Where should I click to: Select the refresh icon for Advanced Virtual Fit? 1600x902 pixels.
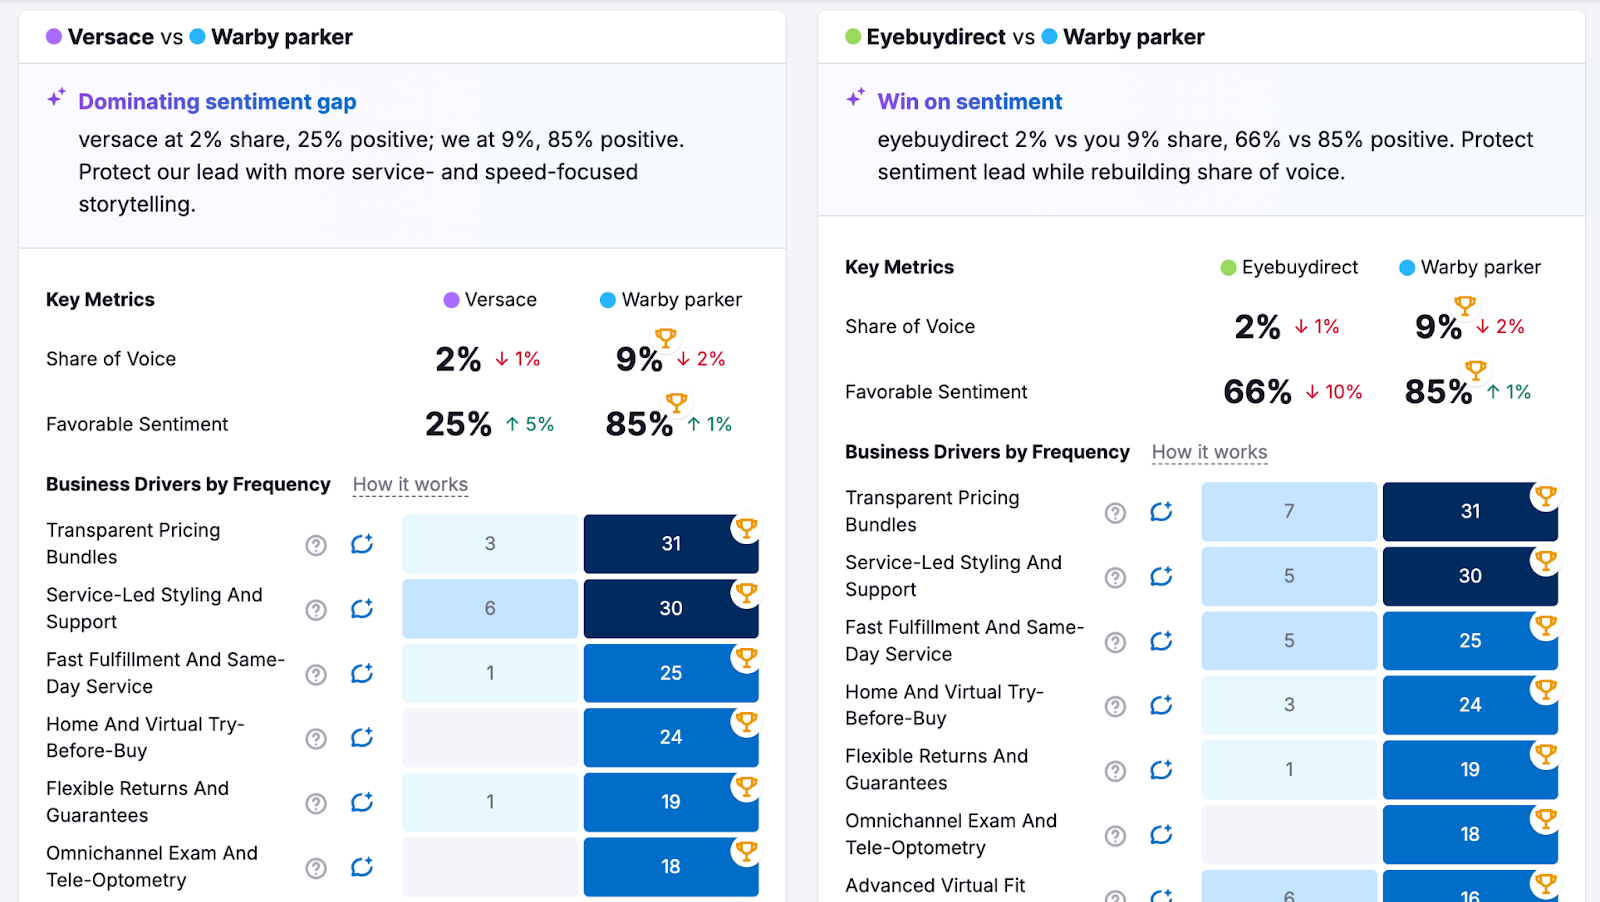(x=1161, y=898)
